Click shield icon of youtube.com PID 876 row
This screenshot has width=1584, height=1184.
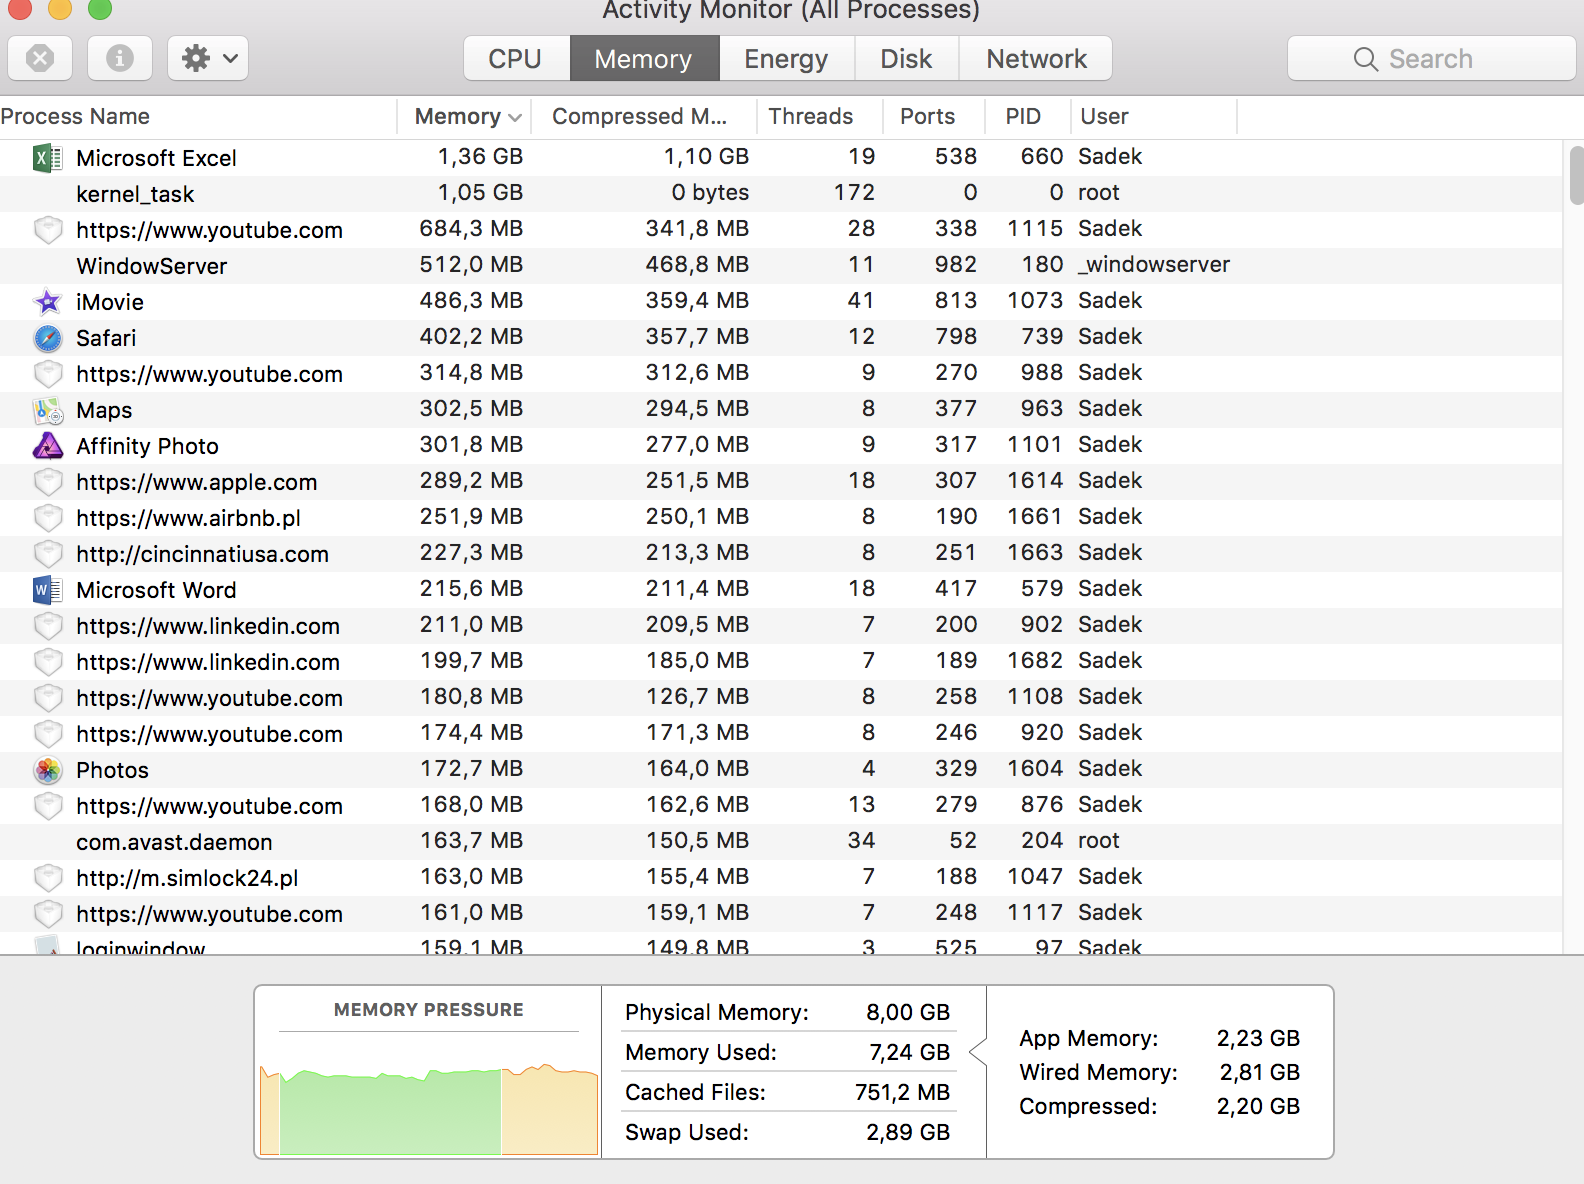pyautogui.click(x=48, y=806)
